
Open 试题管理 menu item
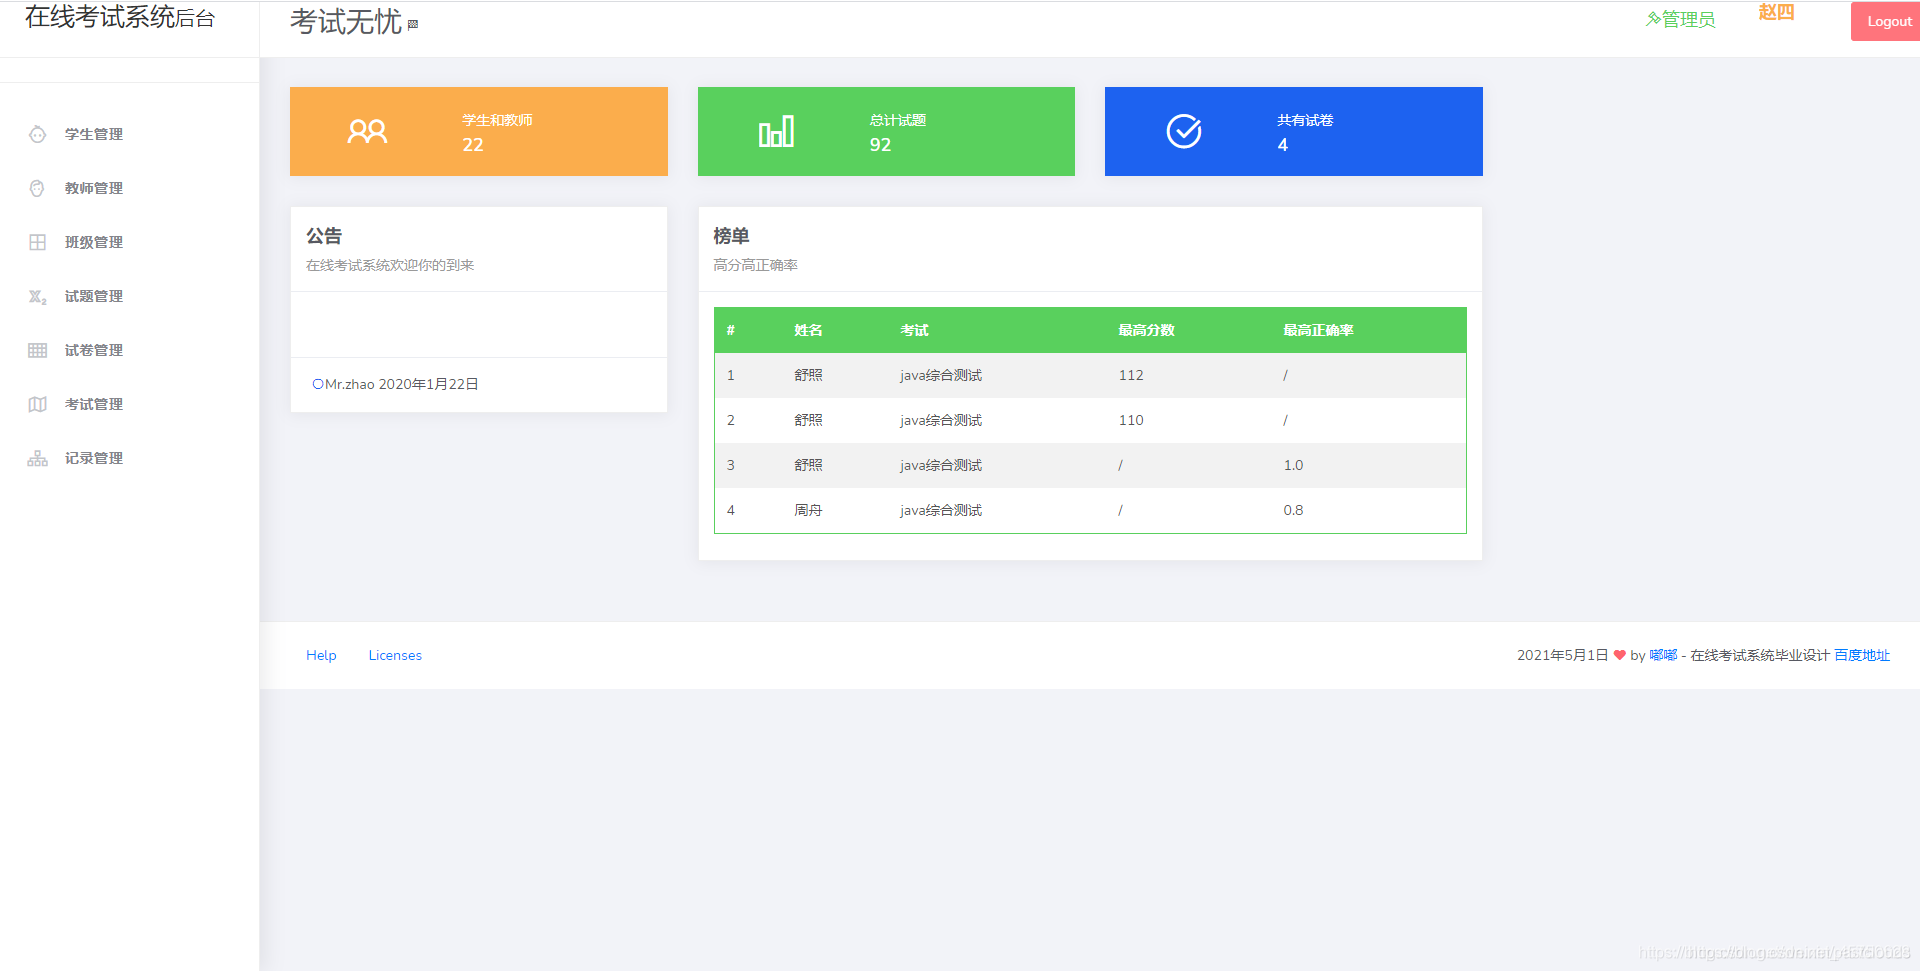pyautogui.click(x=94, y=296)
